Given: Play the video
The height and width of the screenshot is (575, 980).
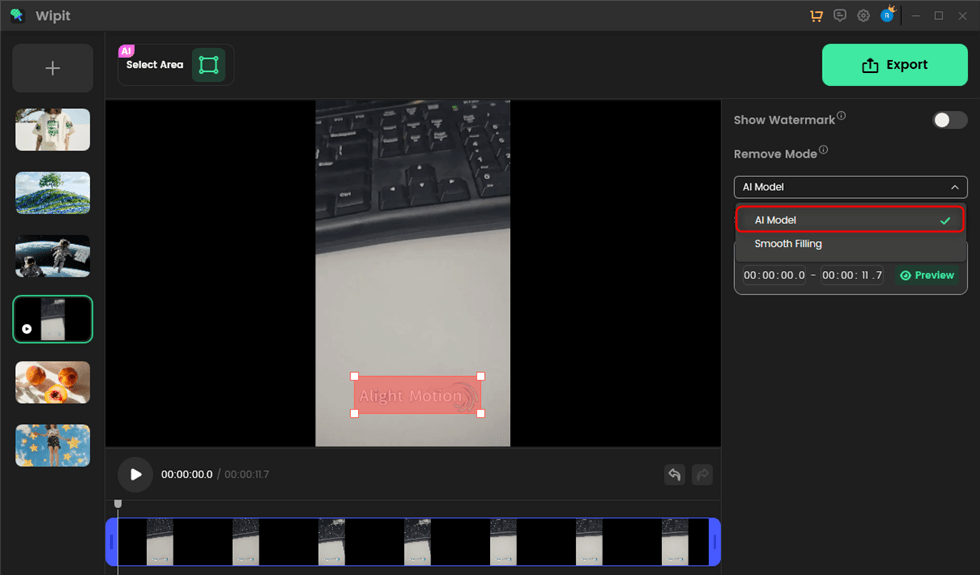Looking at the screenshot, I should click(135, 474).
